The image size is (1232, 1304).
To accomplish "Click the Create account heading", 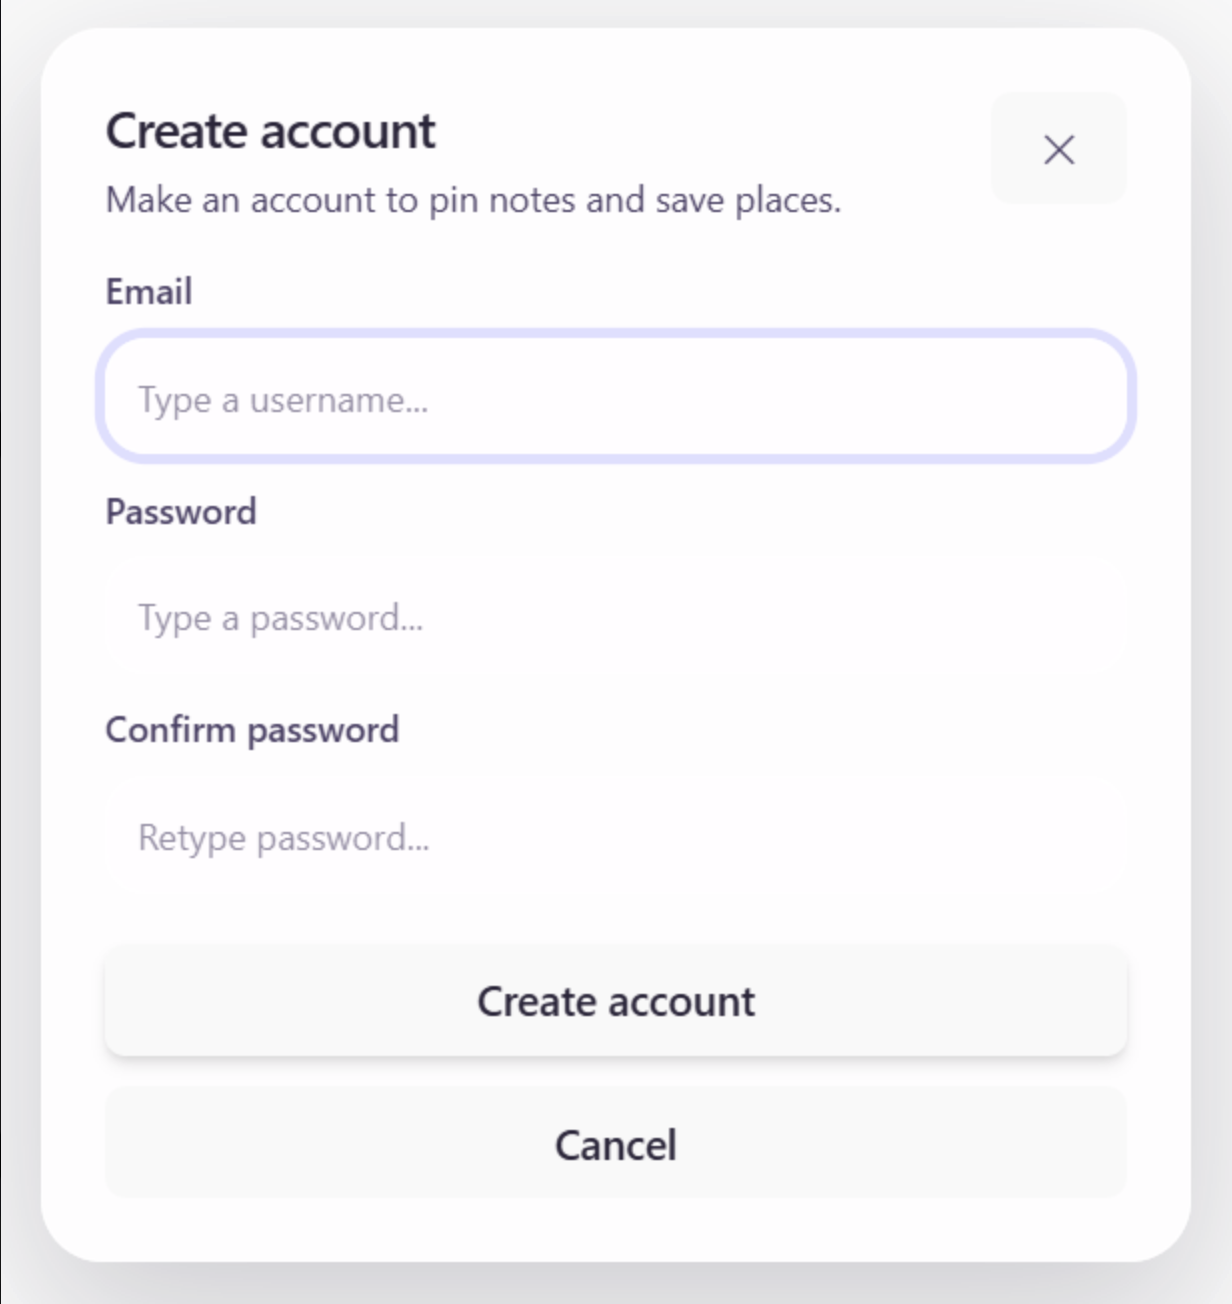I will (271, 132).
